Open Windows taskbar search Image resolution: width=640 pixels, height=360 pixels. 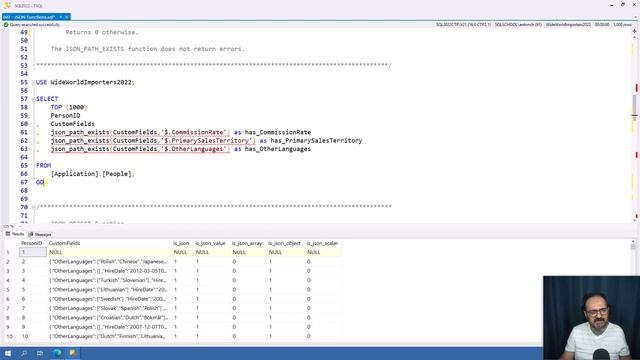24,353
